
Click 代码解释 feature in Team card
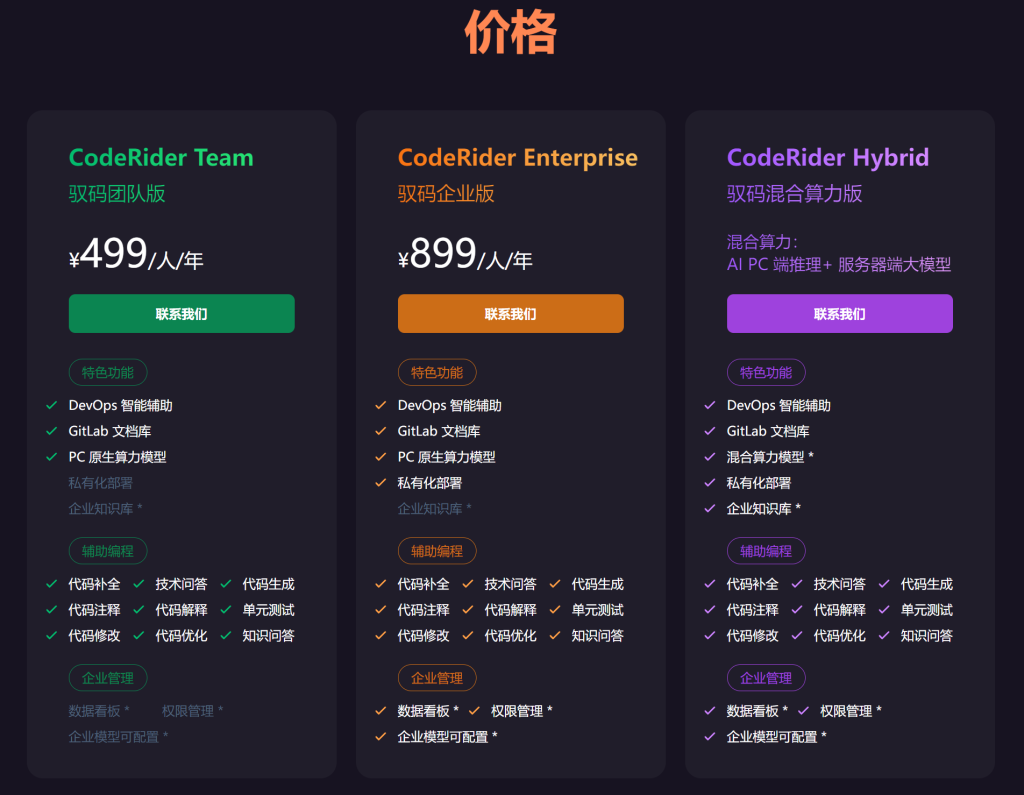click(x=182, y=609)
